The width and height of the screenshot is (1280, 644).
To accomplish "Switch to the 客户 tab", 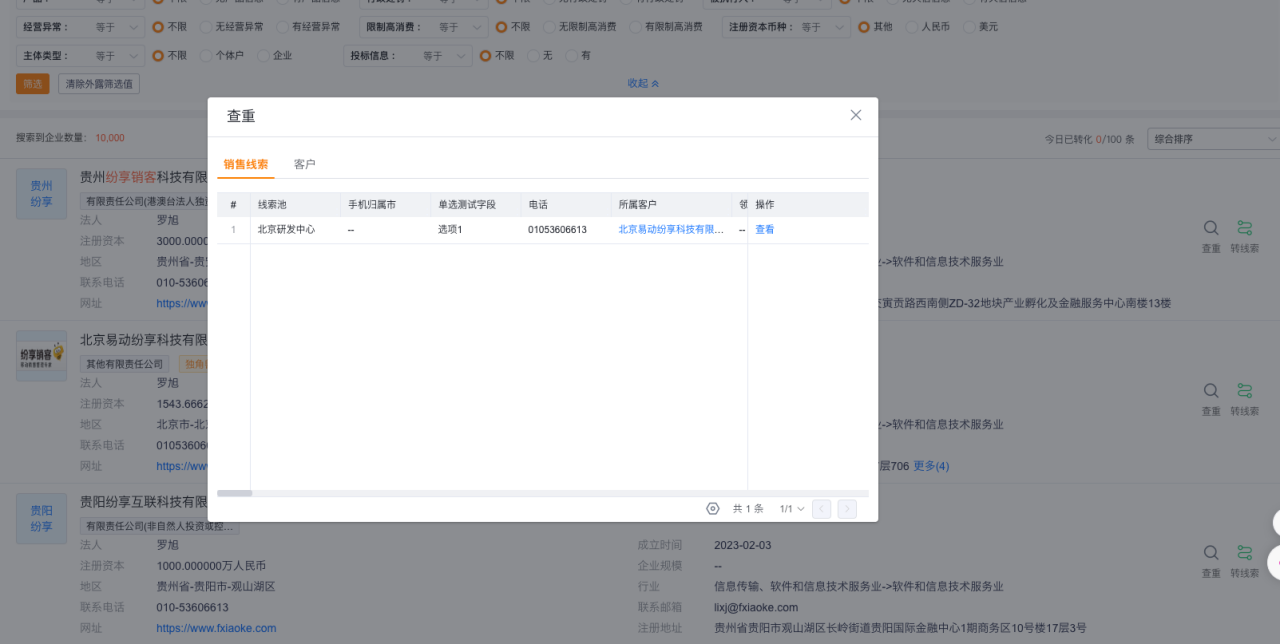I will [x=305, y=164].
